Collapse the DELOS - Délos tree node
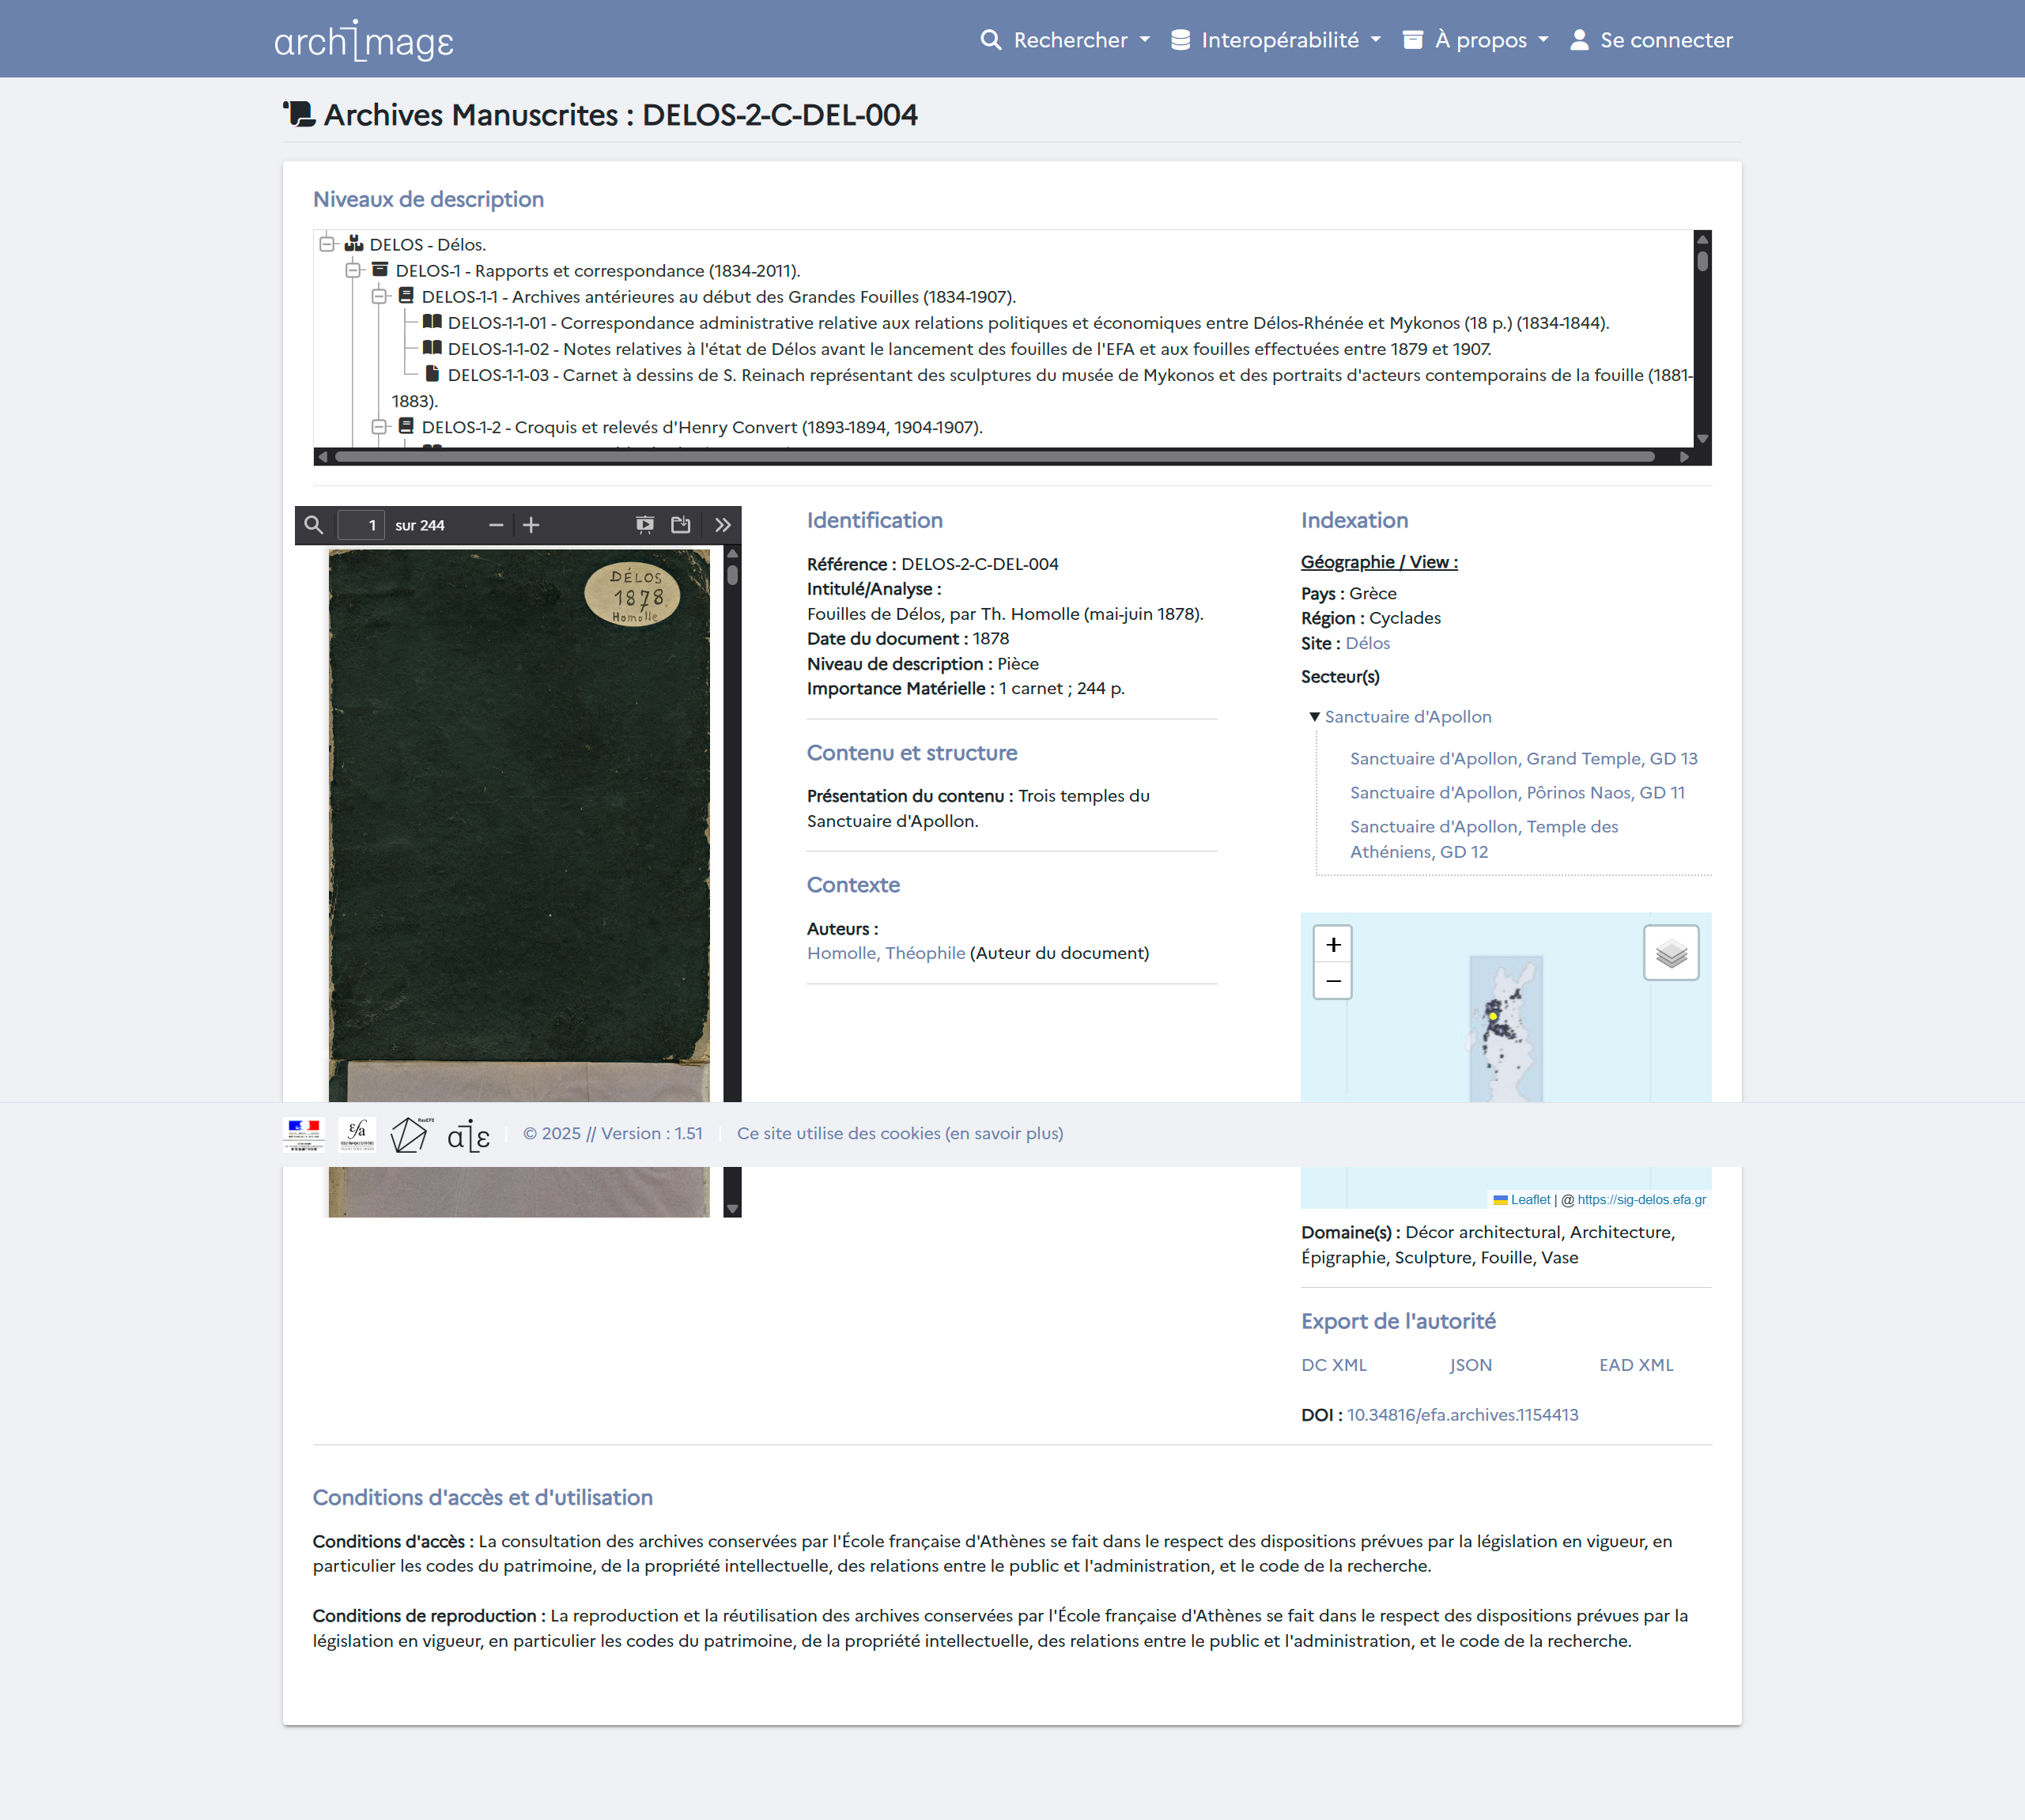Screen dimensions: 2025x1820 [x=327, y=244]
